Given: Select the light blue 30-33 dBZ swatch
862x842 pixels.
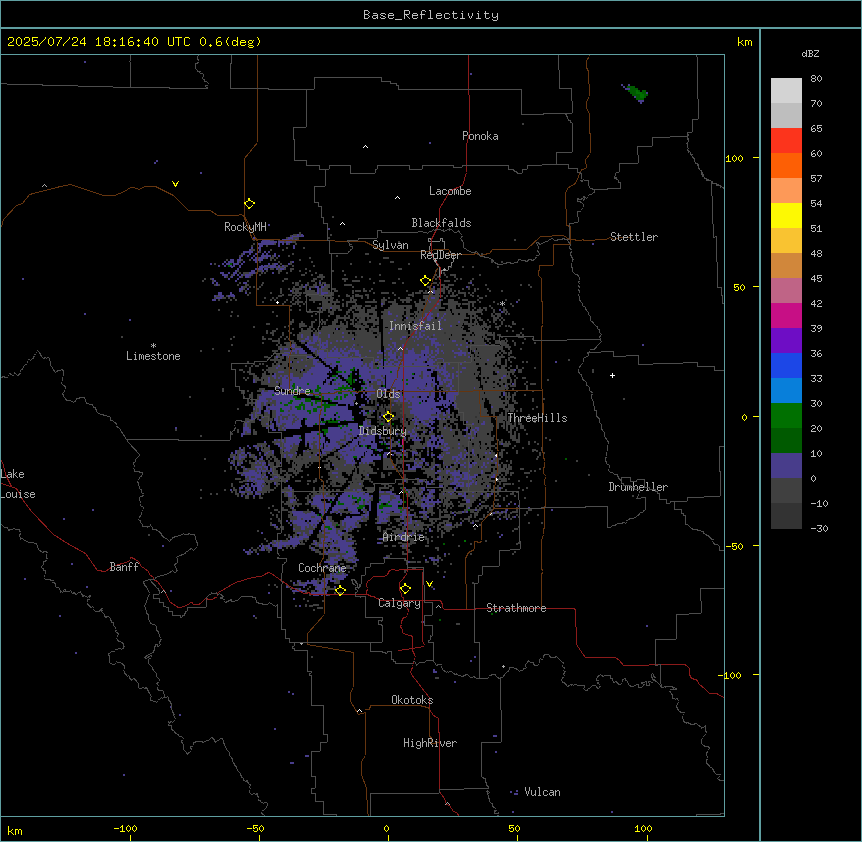Looking at the screenshot, I should (x=786, y=391).
